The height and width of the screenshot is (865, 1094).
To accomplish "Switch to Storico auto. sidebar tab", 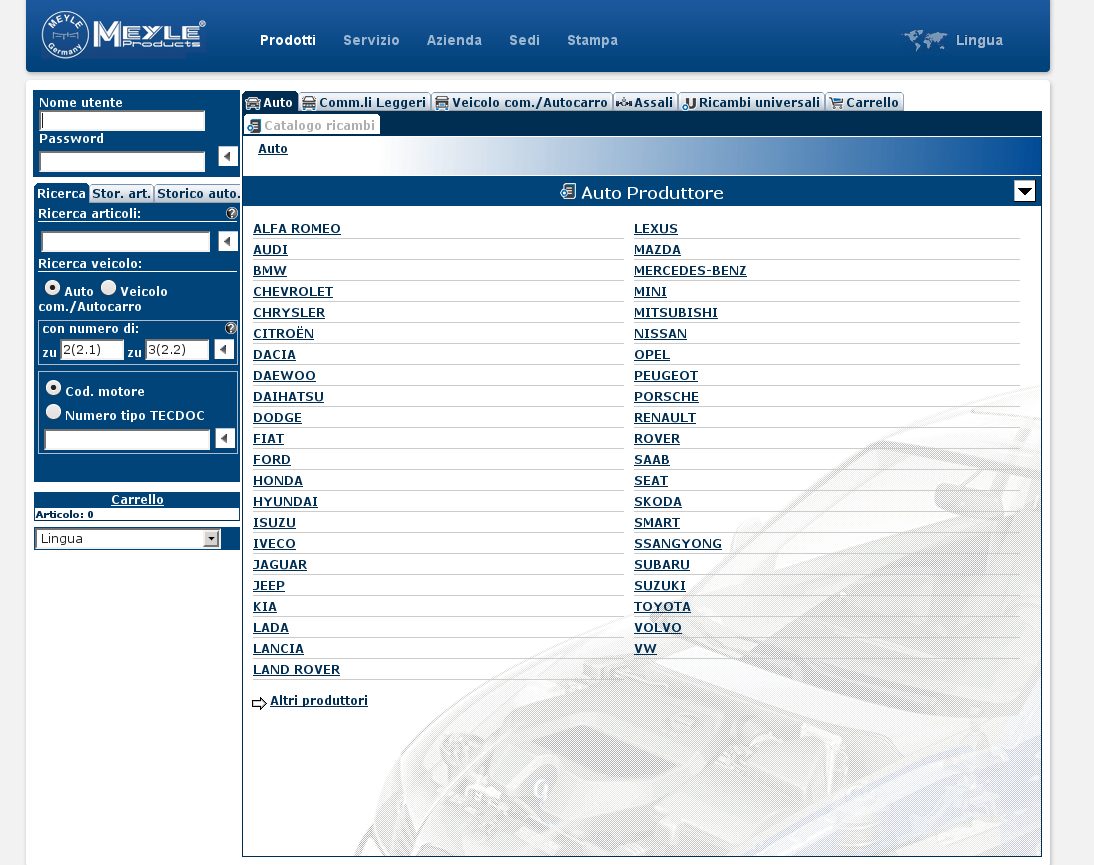I will pyautogui.click(x=197, y=193).
